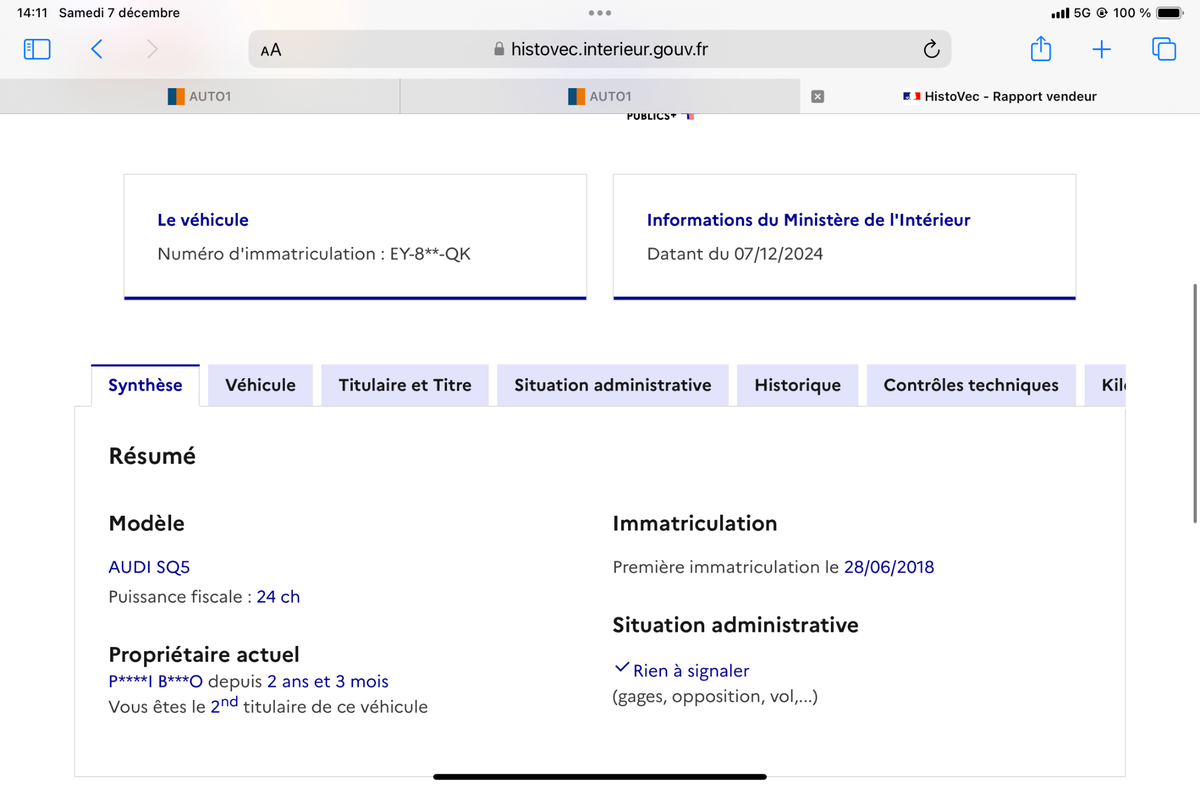Screen dimensions: 1200x788
Task: Click the 2nd titulaire ownership line
Action: tap(268, 706)
